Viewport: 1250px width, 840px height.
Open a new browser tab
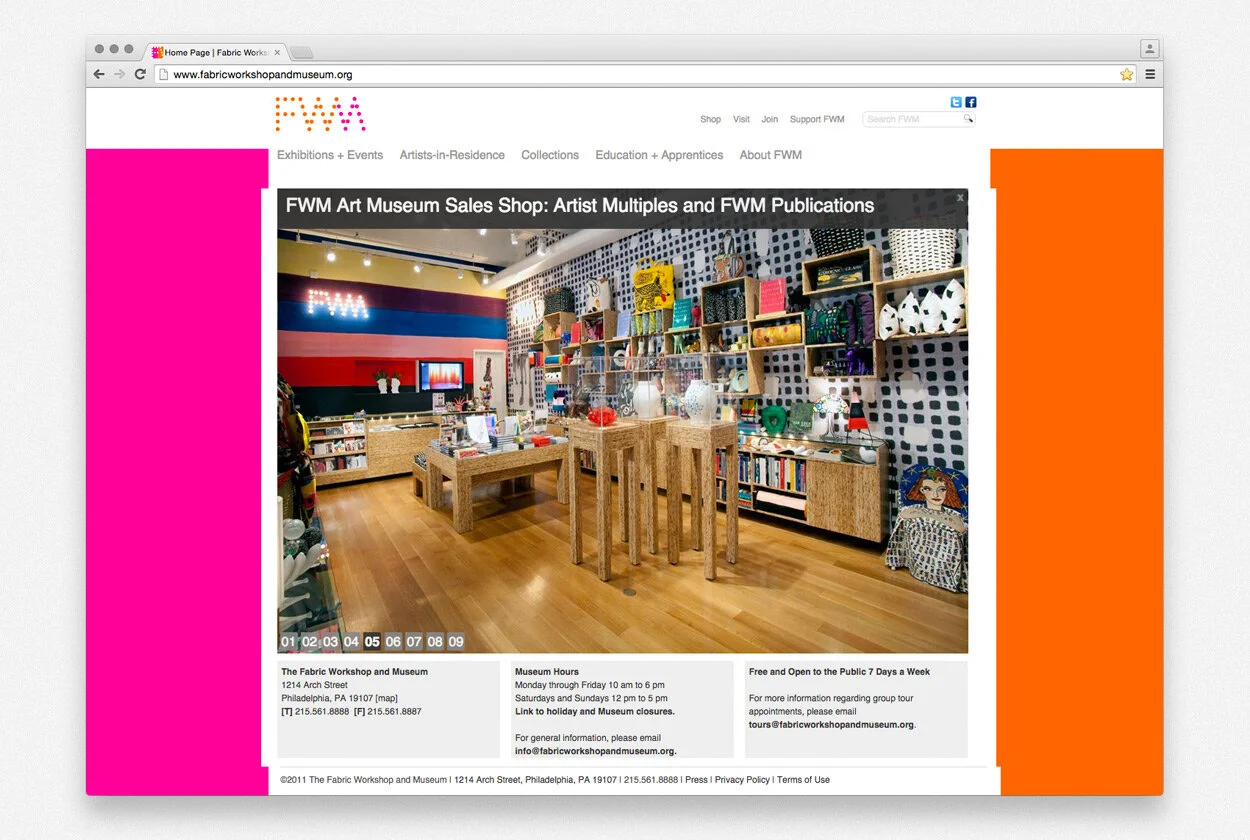point(301,52)
